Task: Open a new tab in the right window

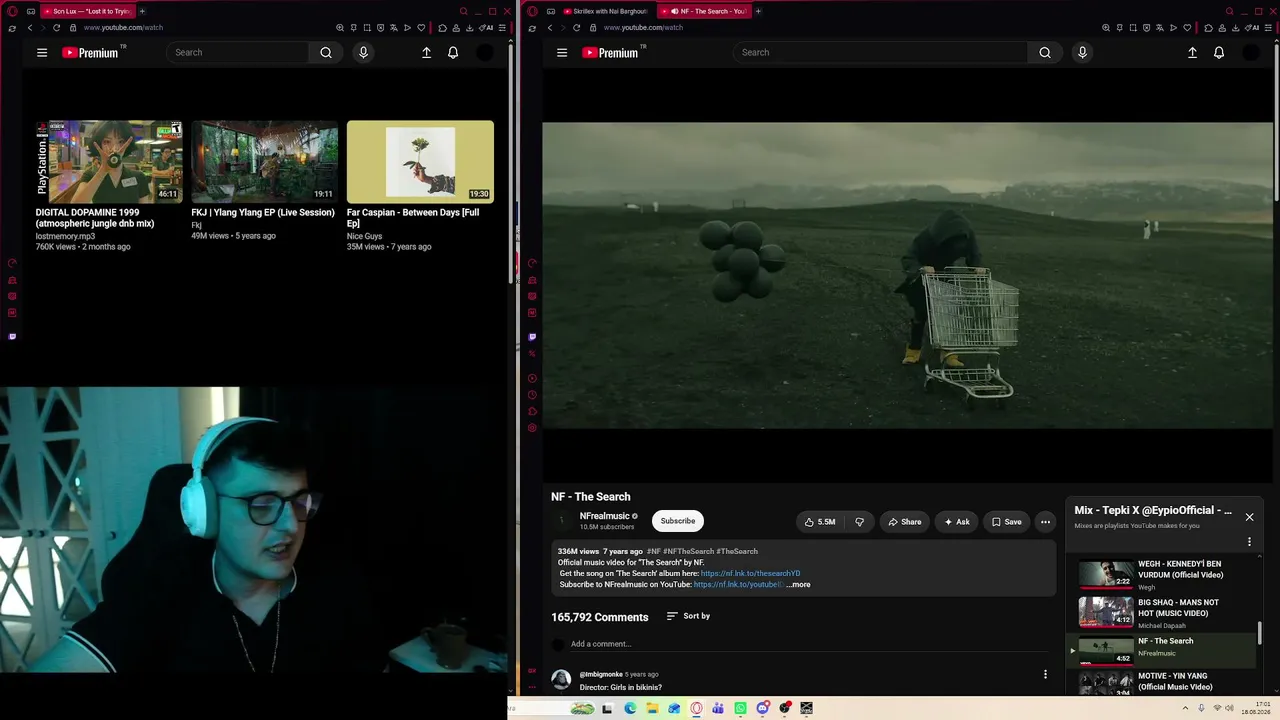Action: [758, 11]
